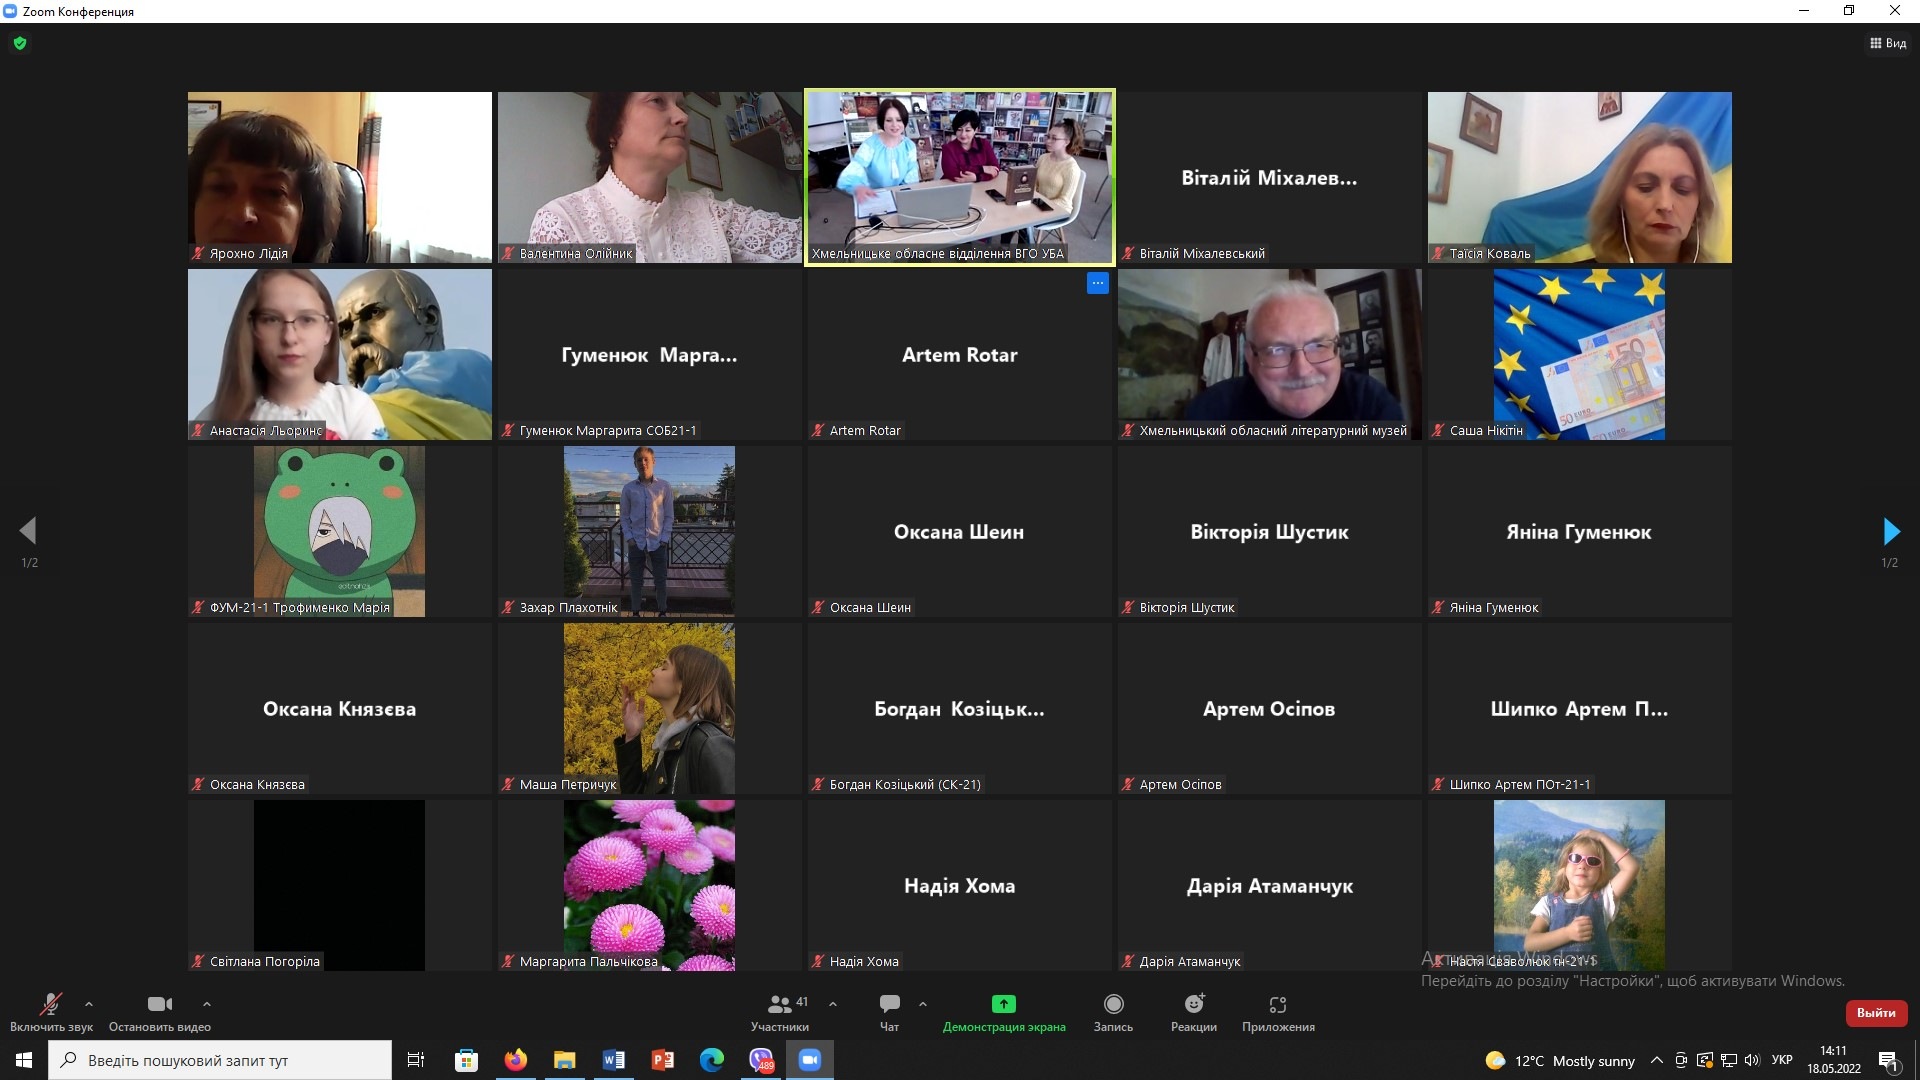Viewport: 1920px width, 1080px height.
Task: Expand arrow next to Чат
Action: coord(923,1003)
